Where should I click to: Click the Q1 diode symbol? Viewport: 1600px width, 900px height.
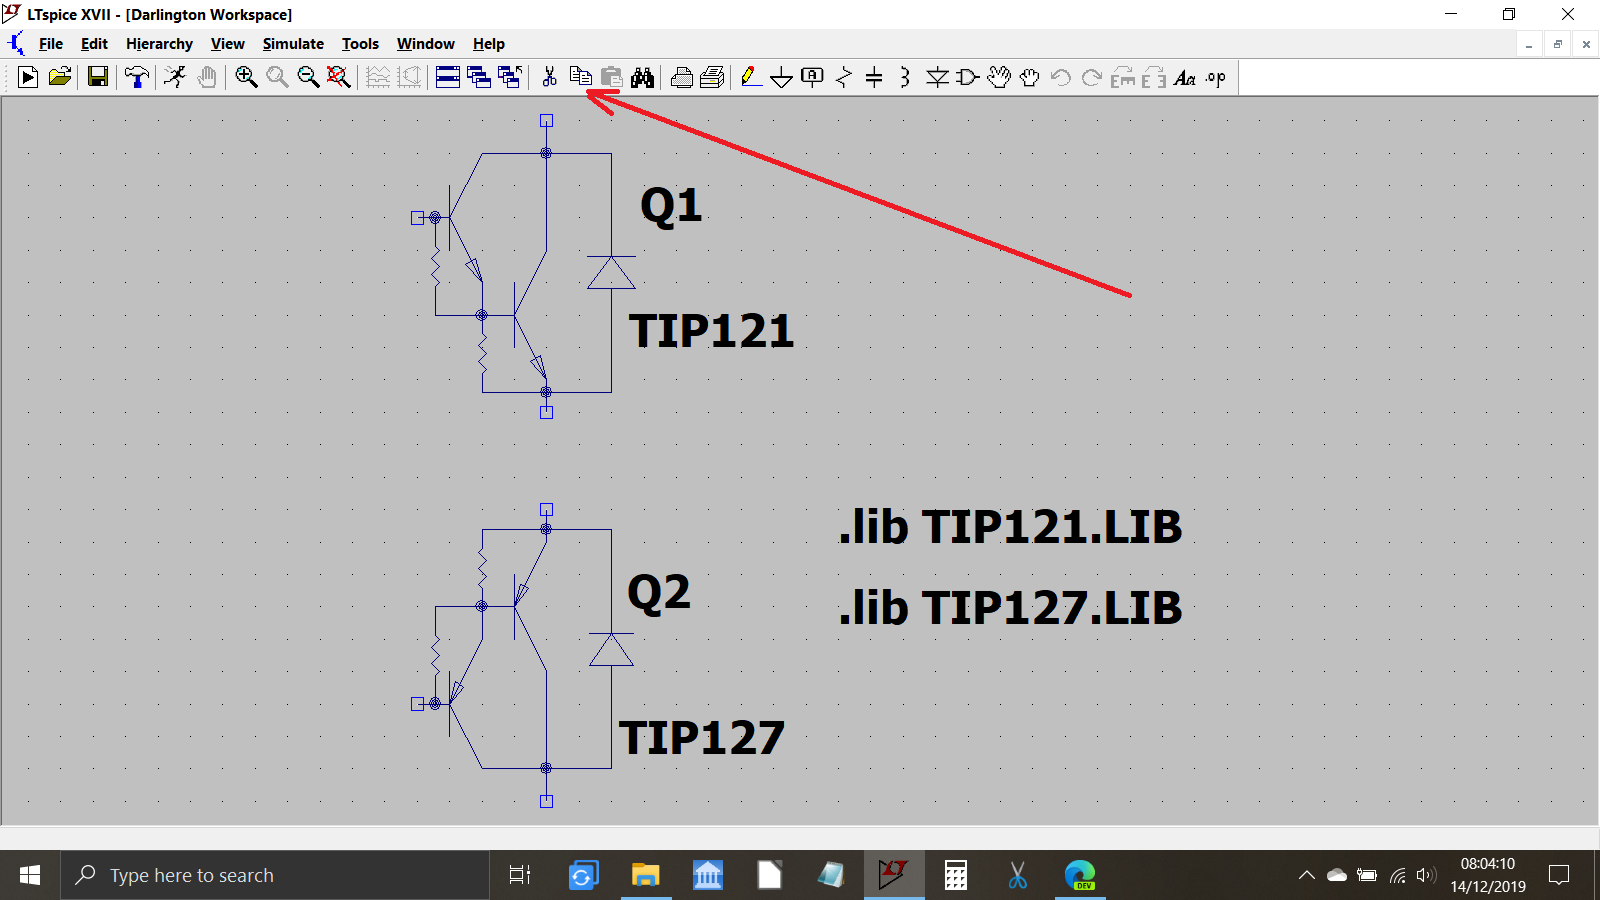pos(611,272)
